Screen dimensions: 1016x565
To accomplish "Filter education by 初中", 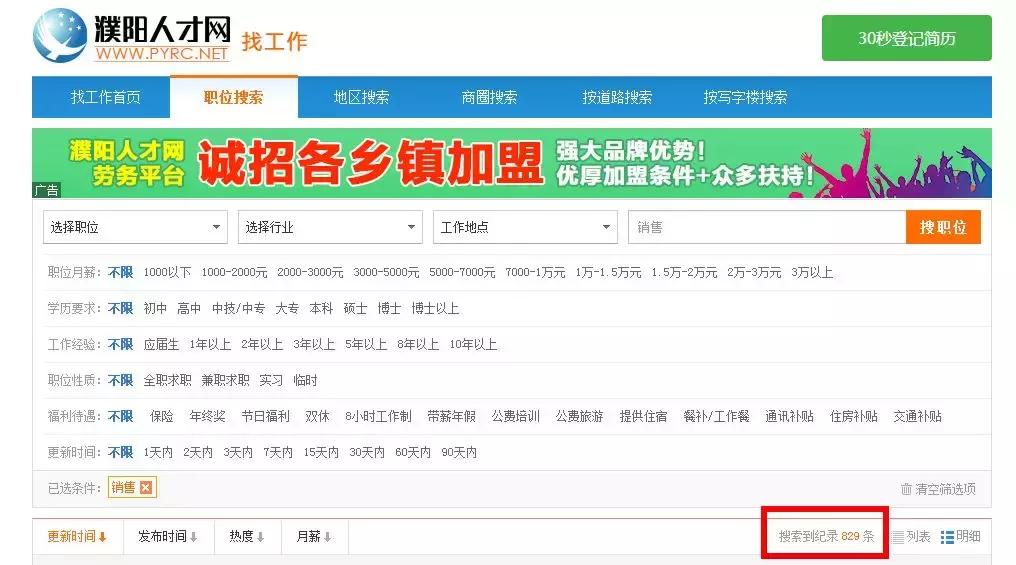I will click(x=155, y=308).
